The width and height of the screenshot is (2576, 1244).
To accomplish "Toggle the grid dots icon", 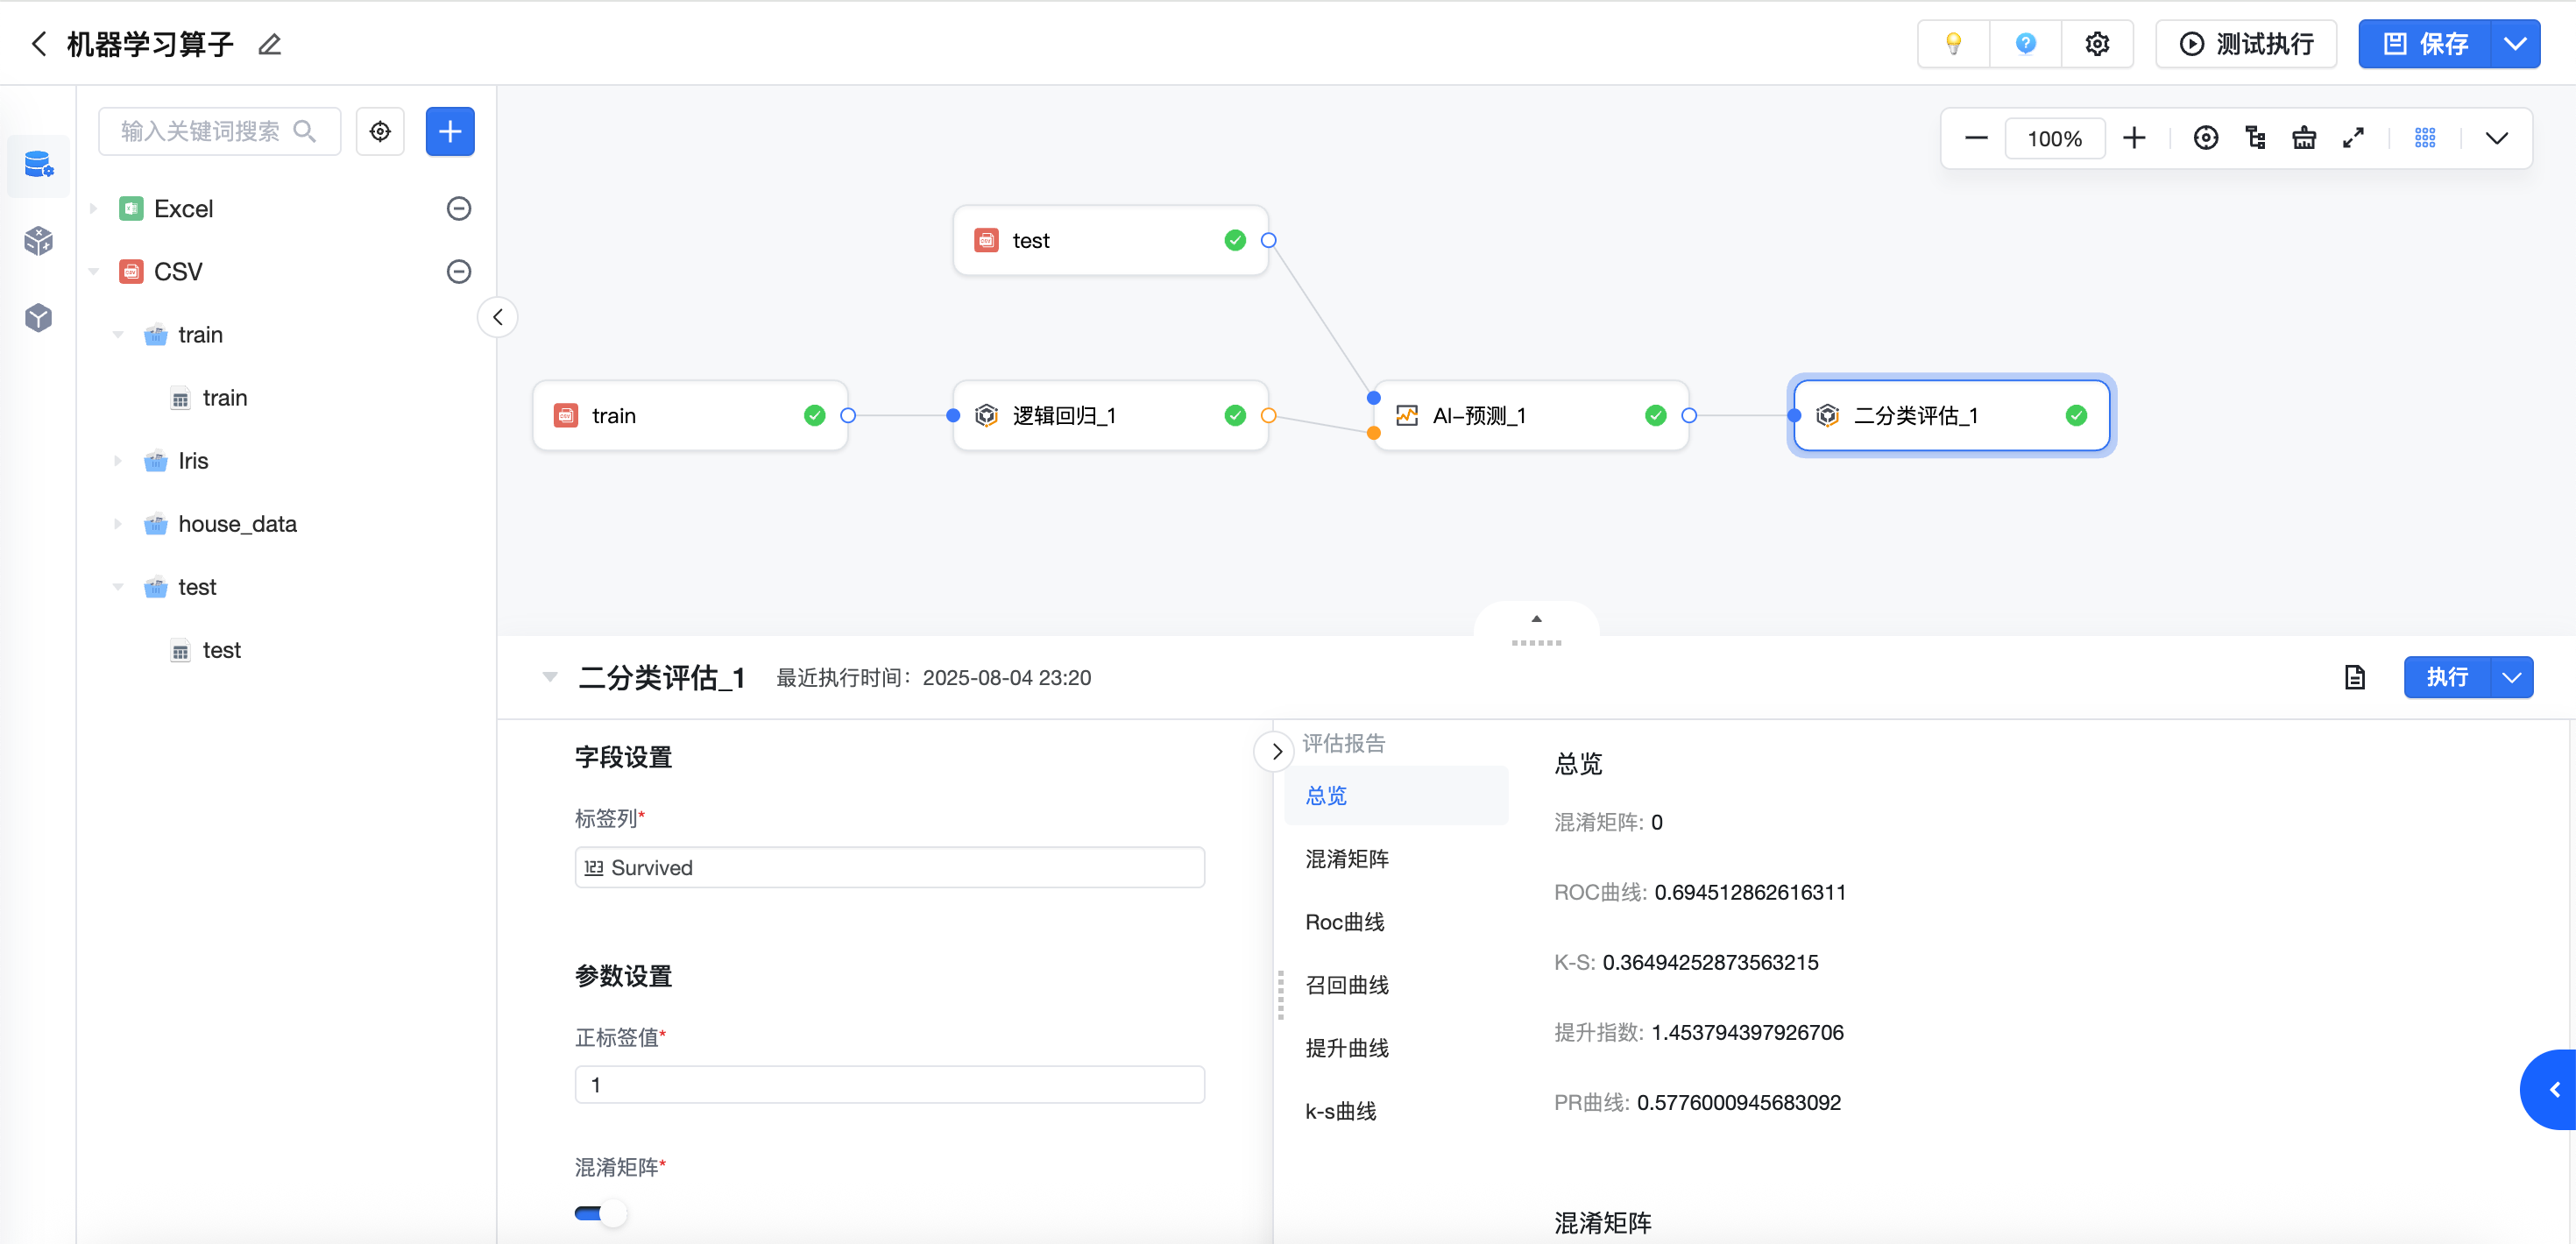I will click(2425, 138).
